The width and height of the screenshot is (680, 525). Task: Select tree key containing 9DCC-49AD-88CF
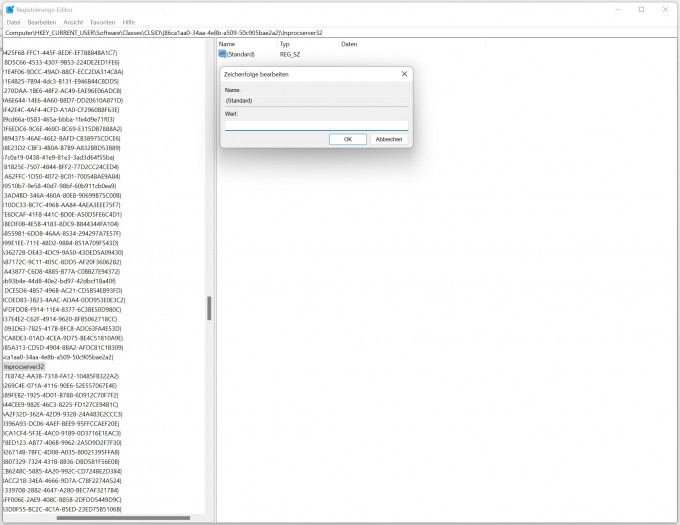(x=63, y=72)
